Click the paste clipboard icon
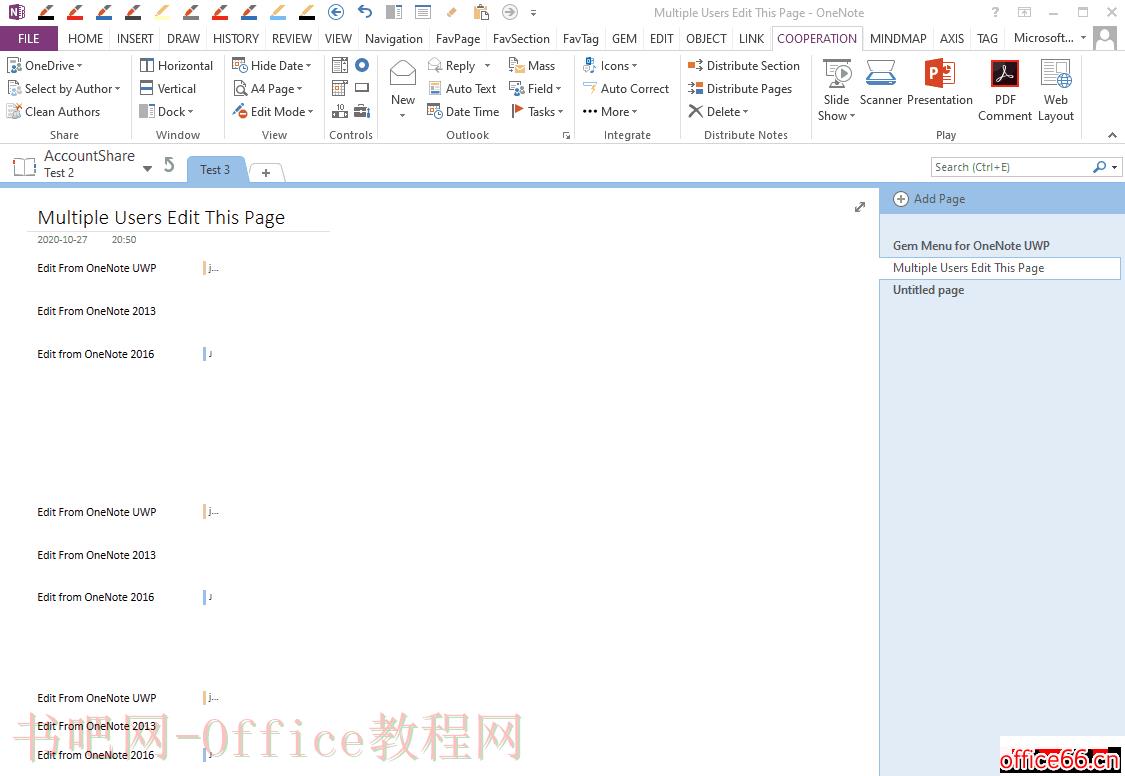Viewport: 1125px width, 776px height. 481,11
